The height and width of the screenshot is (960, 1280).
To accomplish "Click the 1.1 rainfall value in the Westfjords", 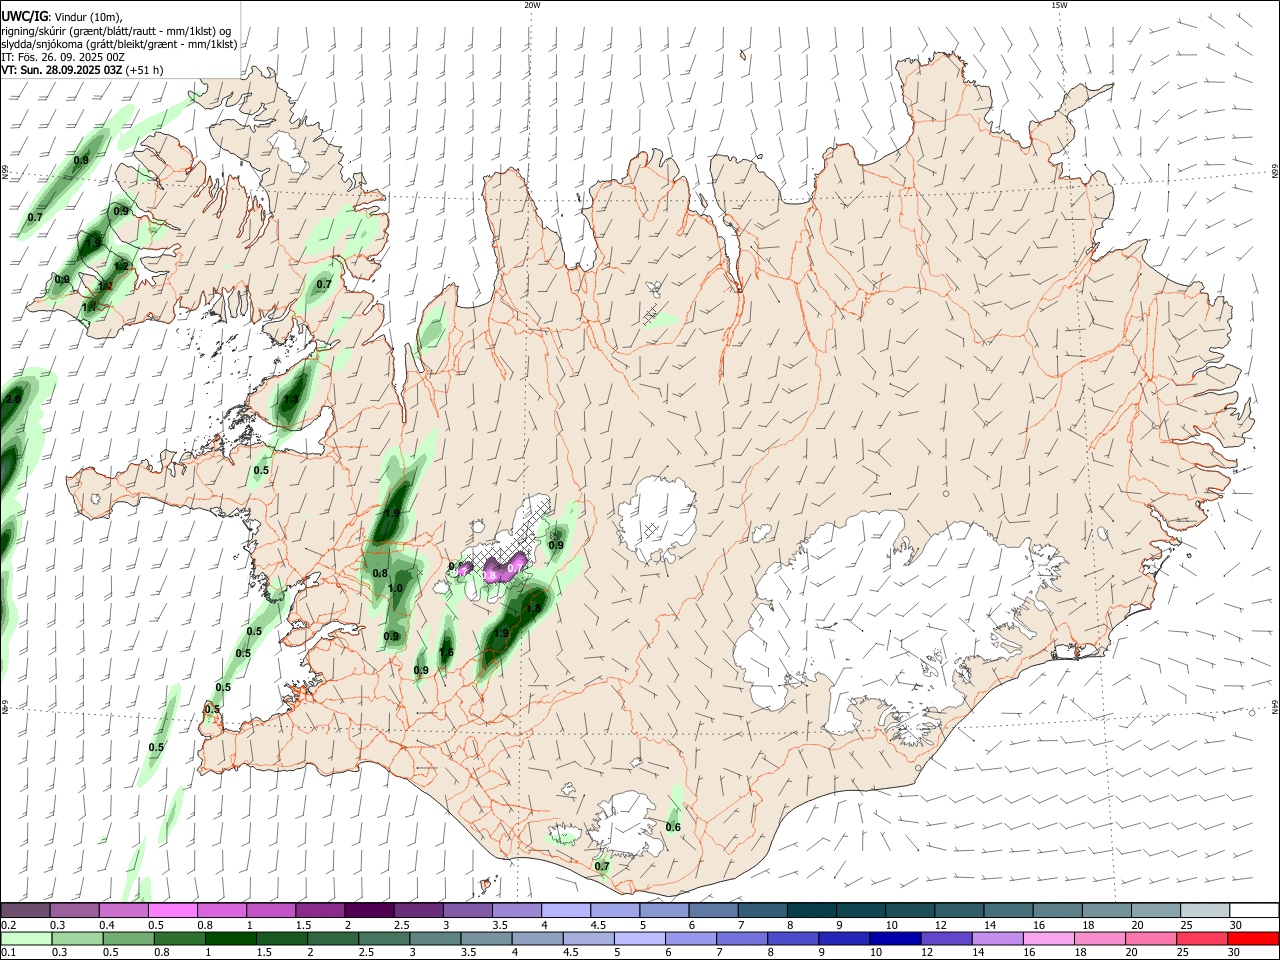I will point(89,307).
